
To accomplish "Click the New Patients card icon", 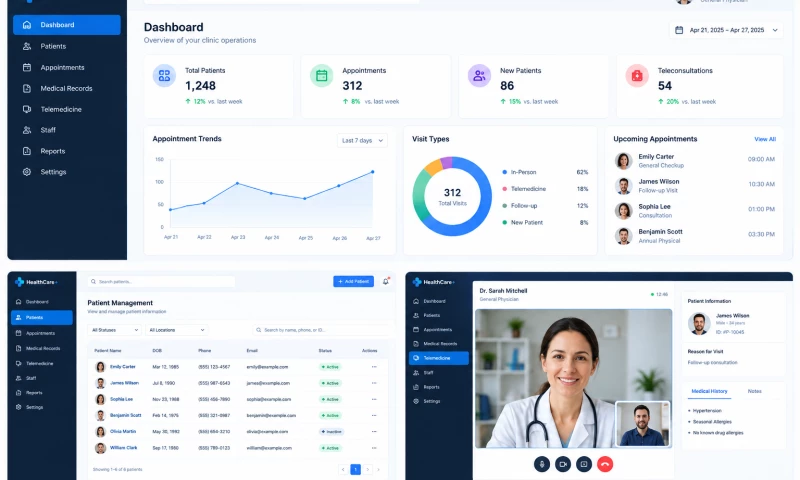I will pyautogui.click(x=479, y=75).
